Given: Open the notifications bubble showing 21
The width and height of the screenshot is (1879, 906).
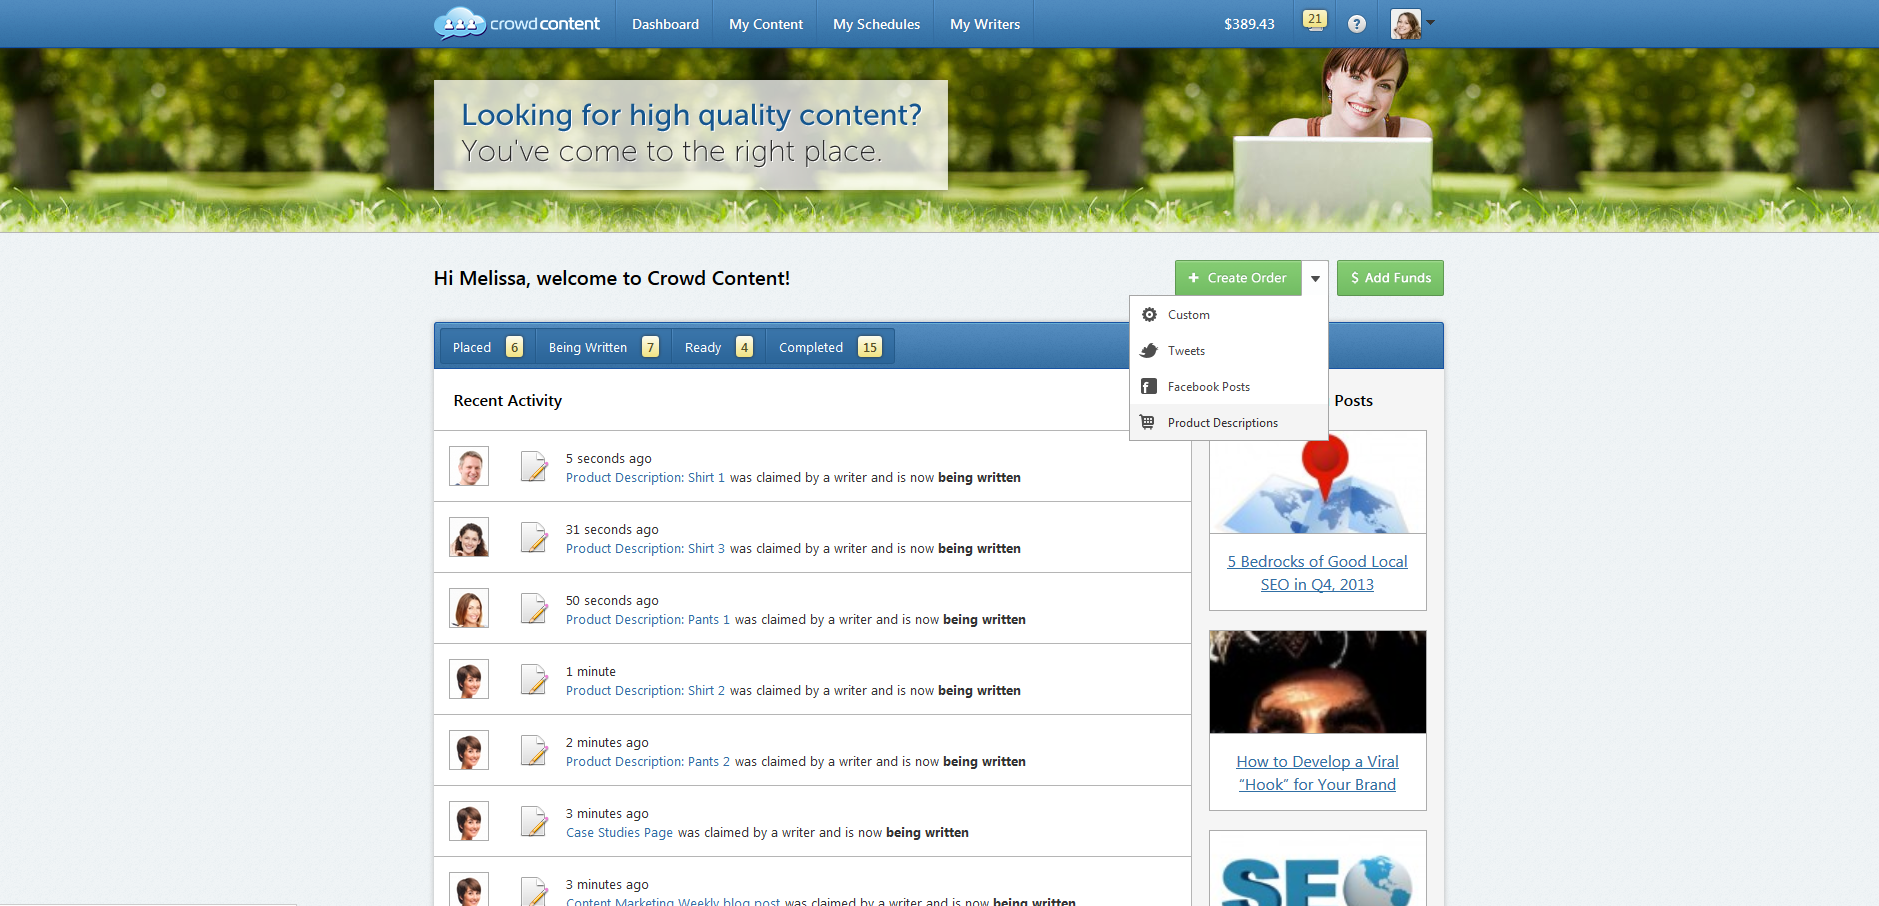Looking at the screenshot, I should [1314, 20].
